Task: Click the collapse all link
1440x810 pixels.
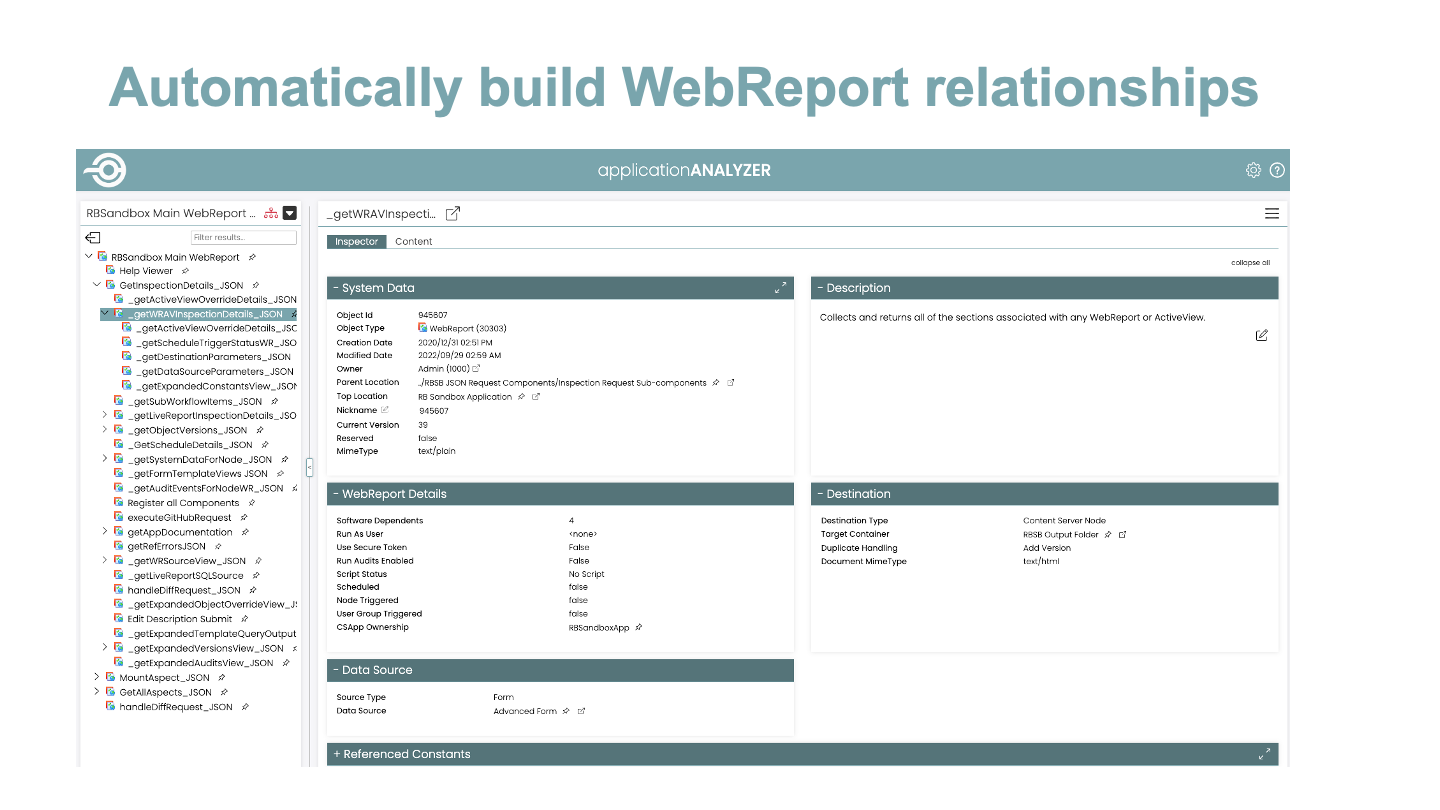Action: coord(1251,263)
